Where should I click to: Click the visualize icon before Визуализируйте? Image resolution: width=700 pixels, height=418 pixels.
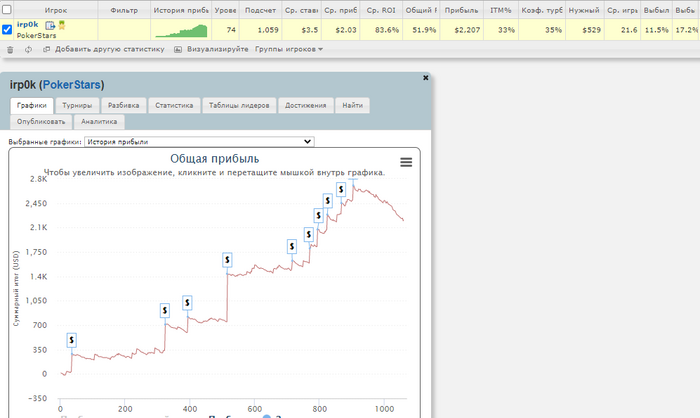click(178, 50)
